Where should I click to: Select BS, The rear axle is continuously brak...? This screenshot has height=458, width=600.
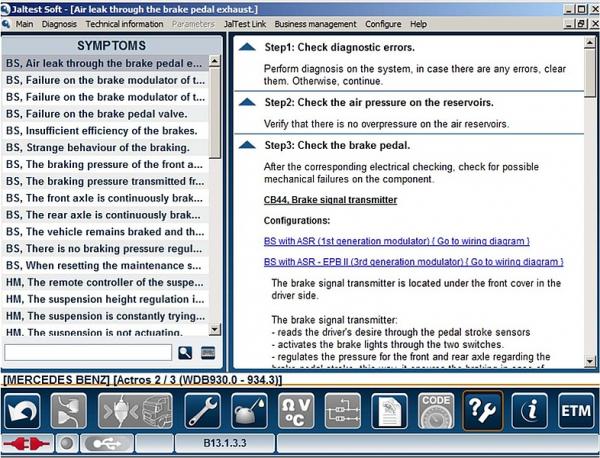[x=105, y=215]
